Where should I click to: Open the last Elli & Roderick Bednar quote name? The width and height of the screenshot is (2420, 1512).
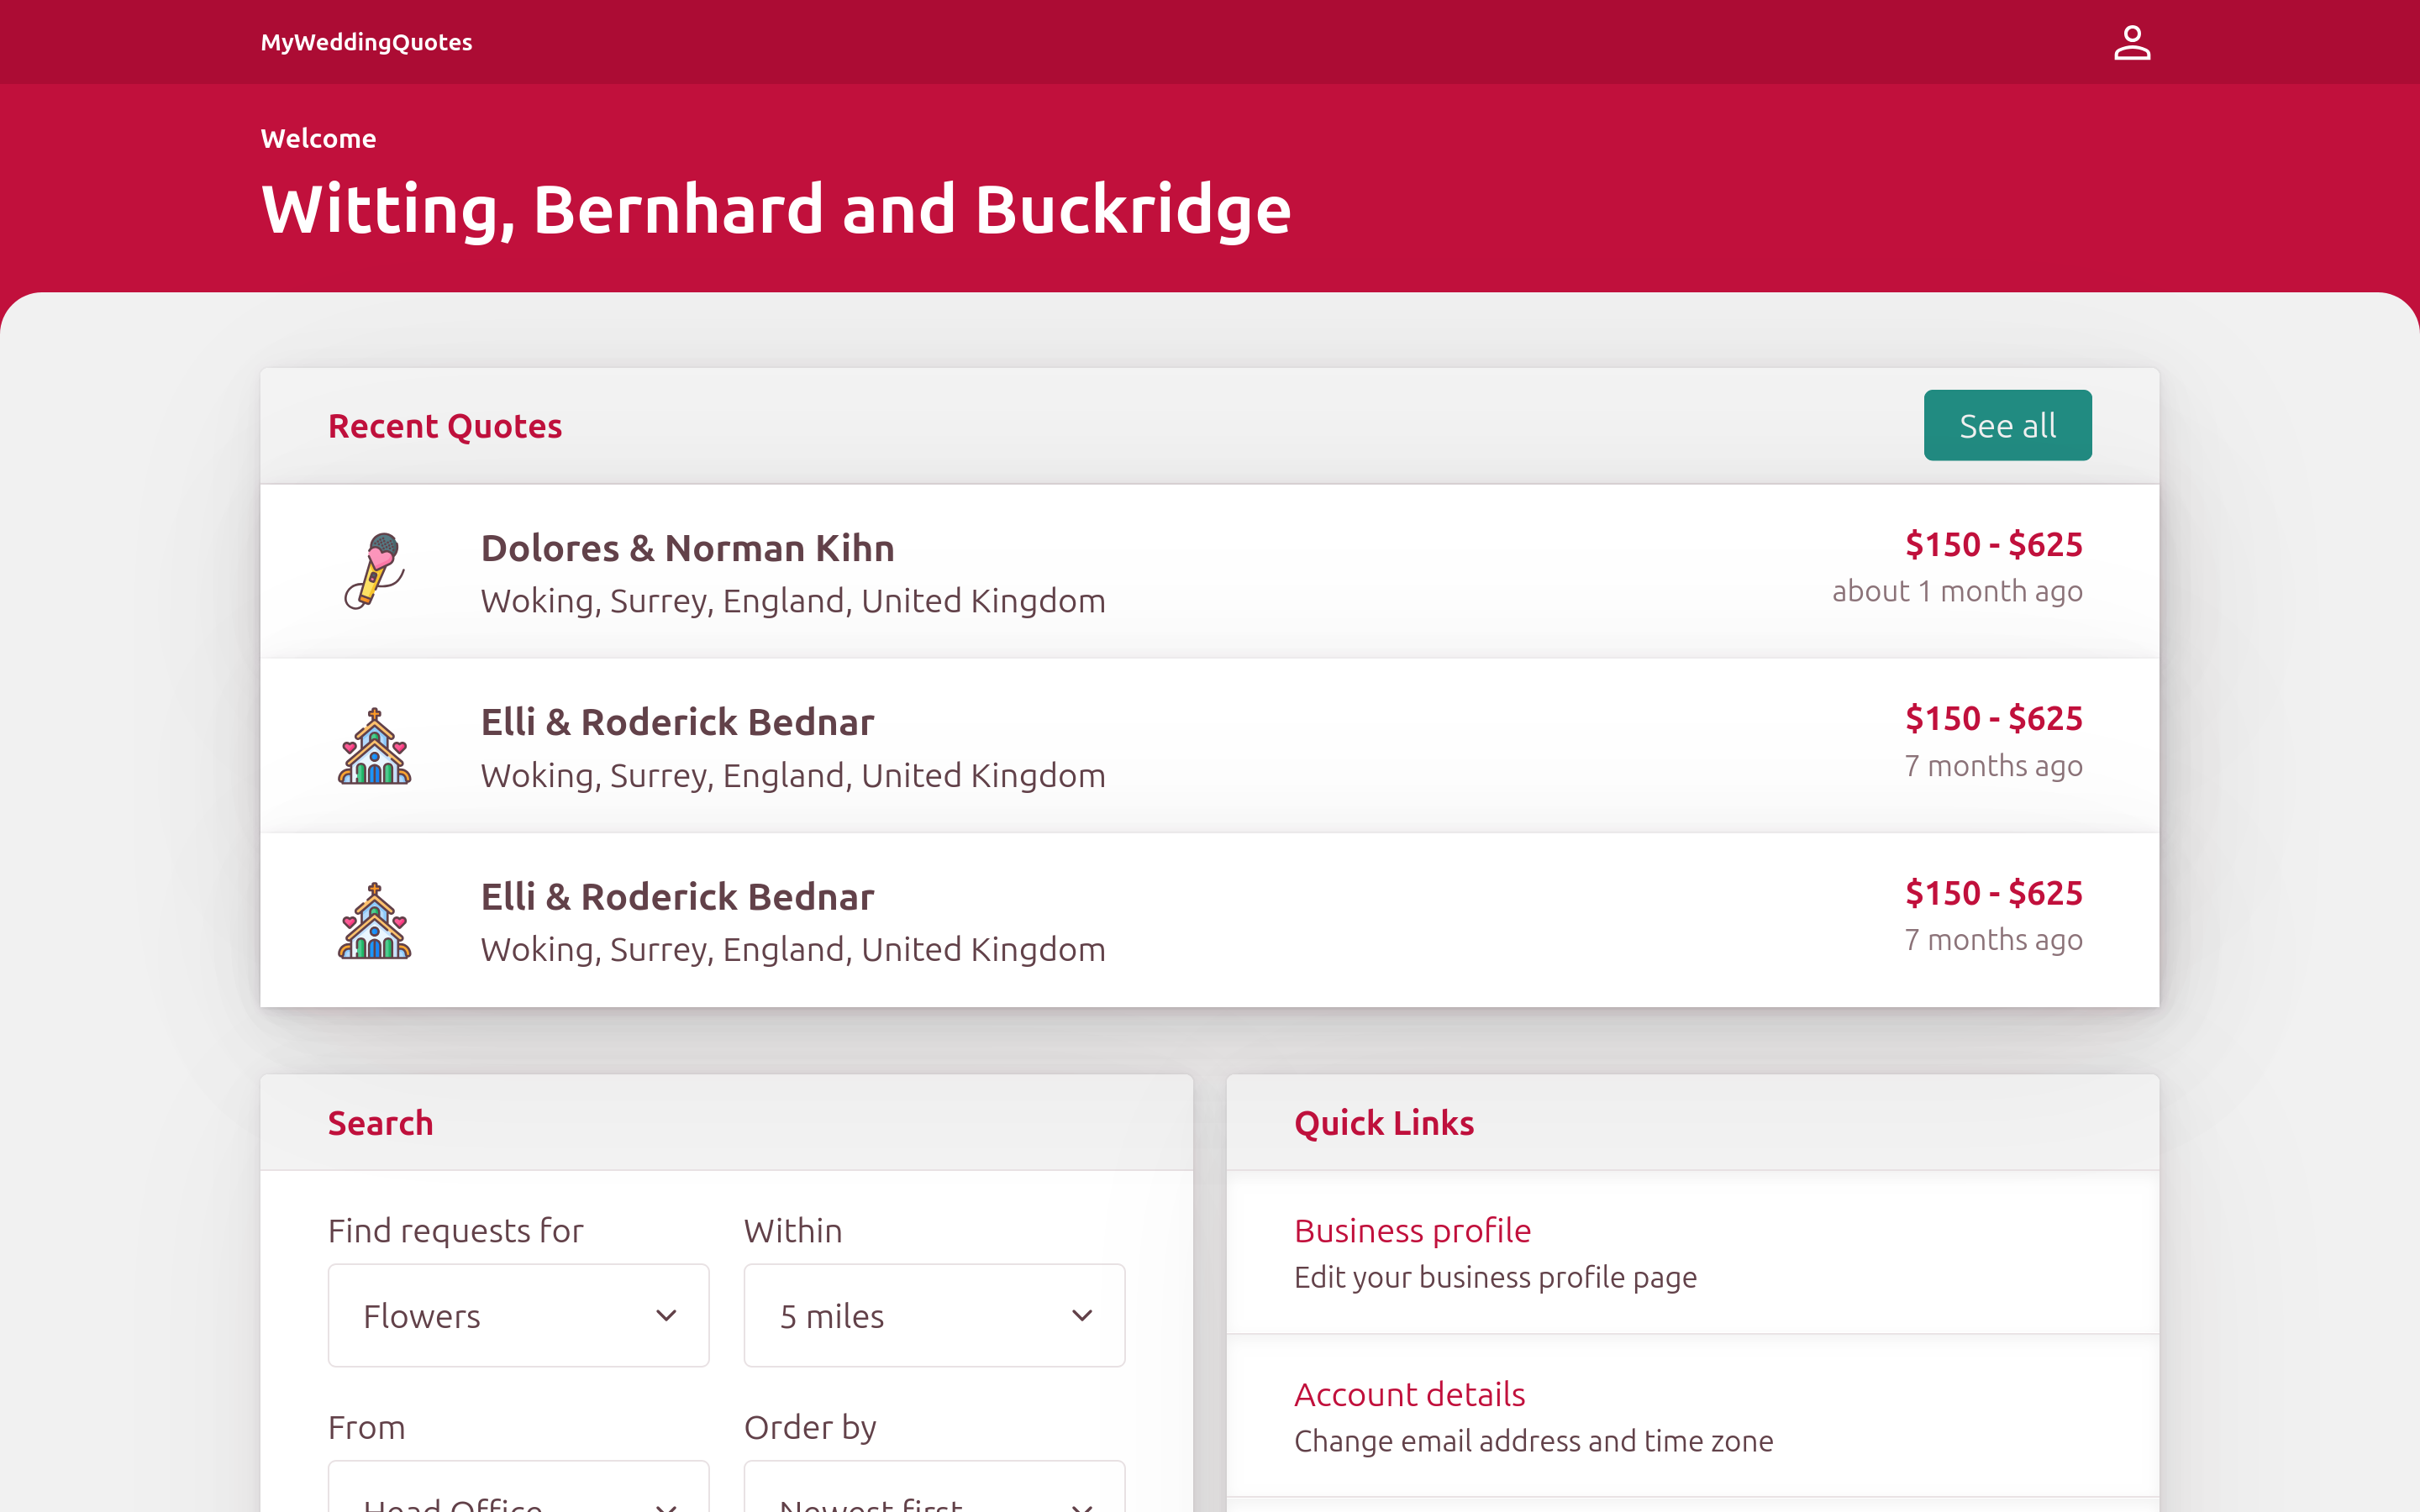tap(677, 896)
